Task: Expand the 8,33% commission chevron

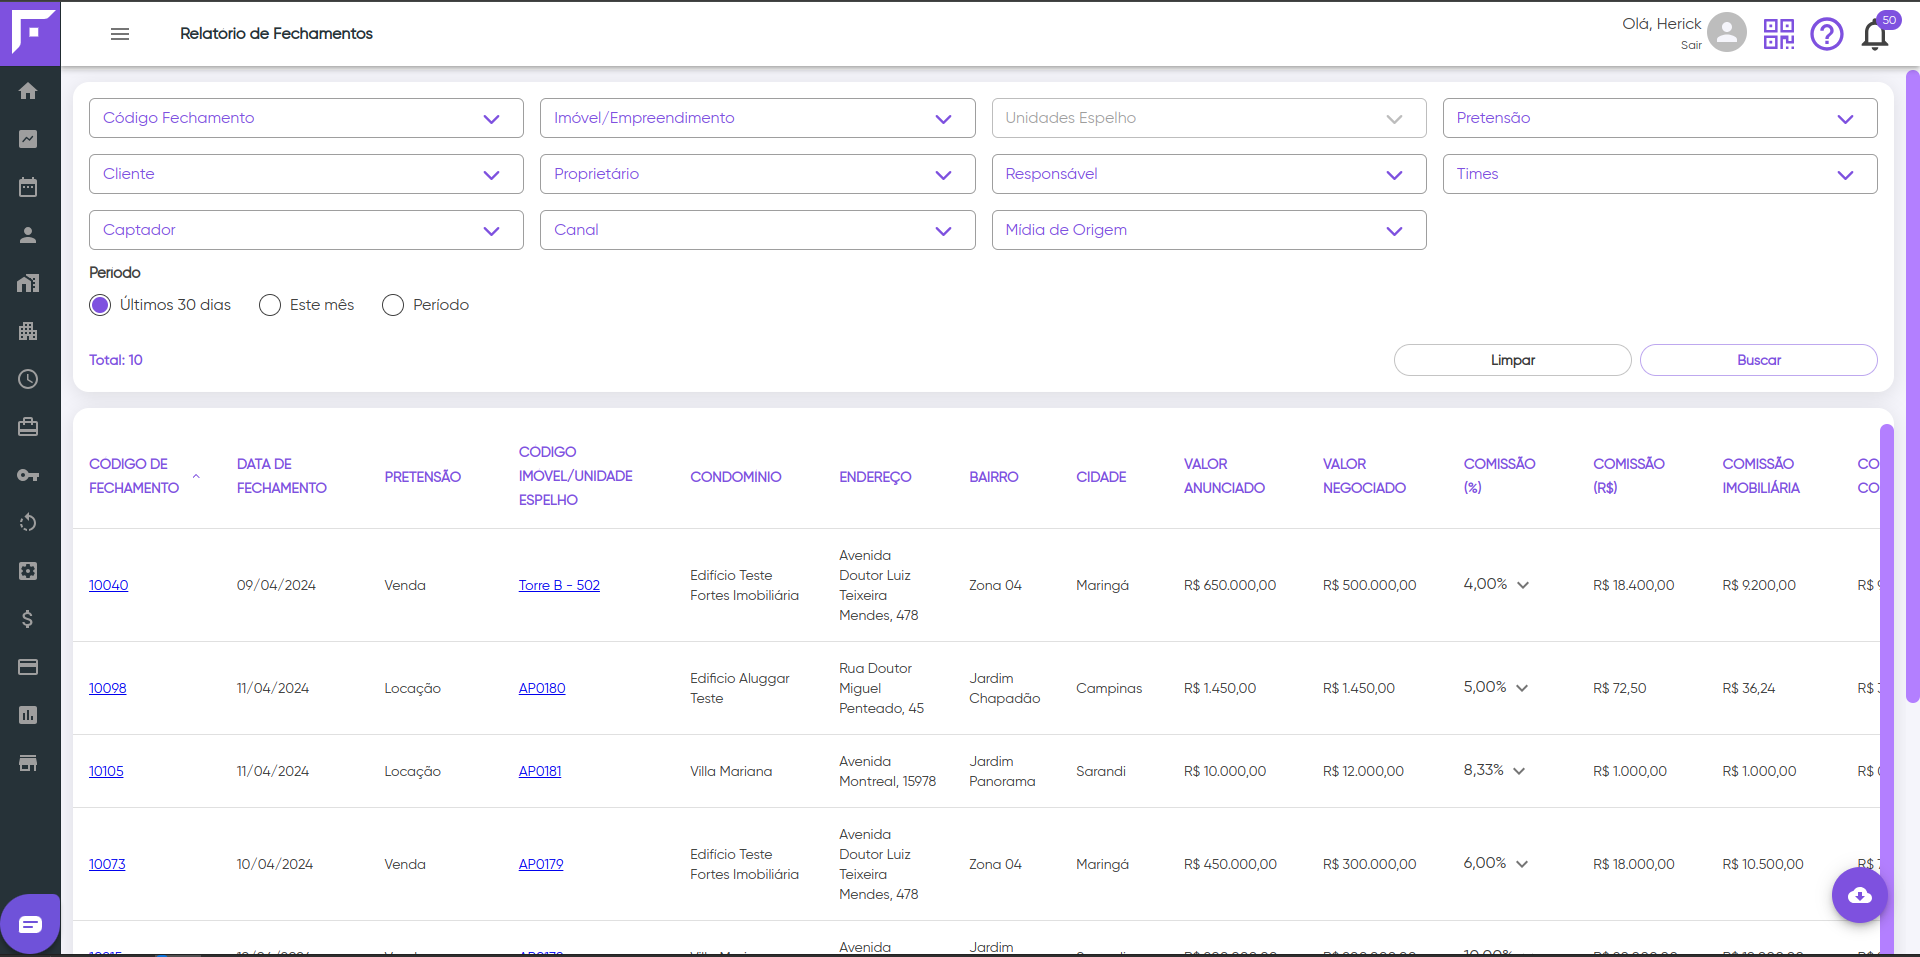Action: click(1519, 771)
